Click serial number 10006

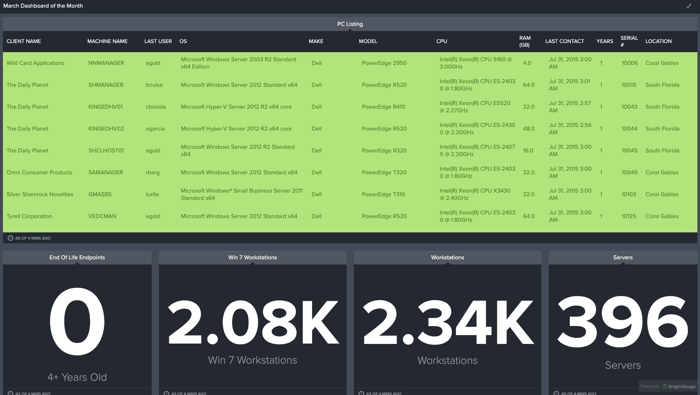pos(629,63)
